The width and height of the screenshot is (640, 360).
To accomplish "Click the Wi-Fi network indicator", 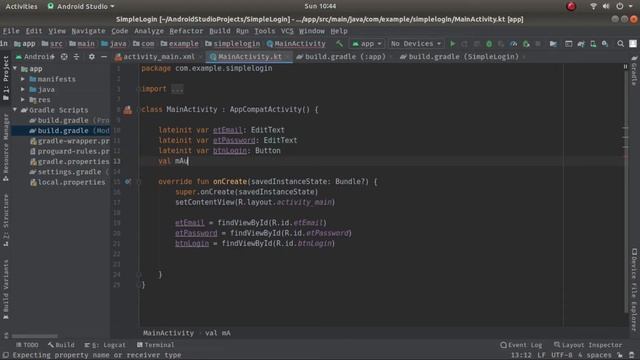I will [x=593, y=6].
